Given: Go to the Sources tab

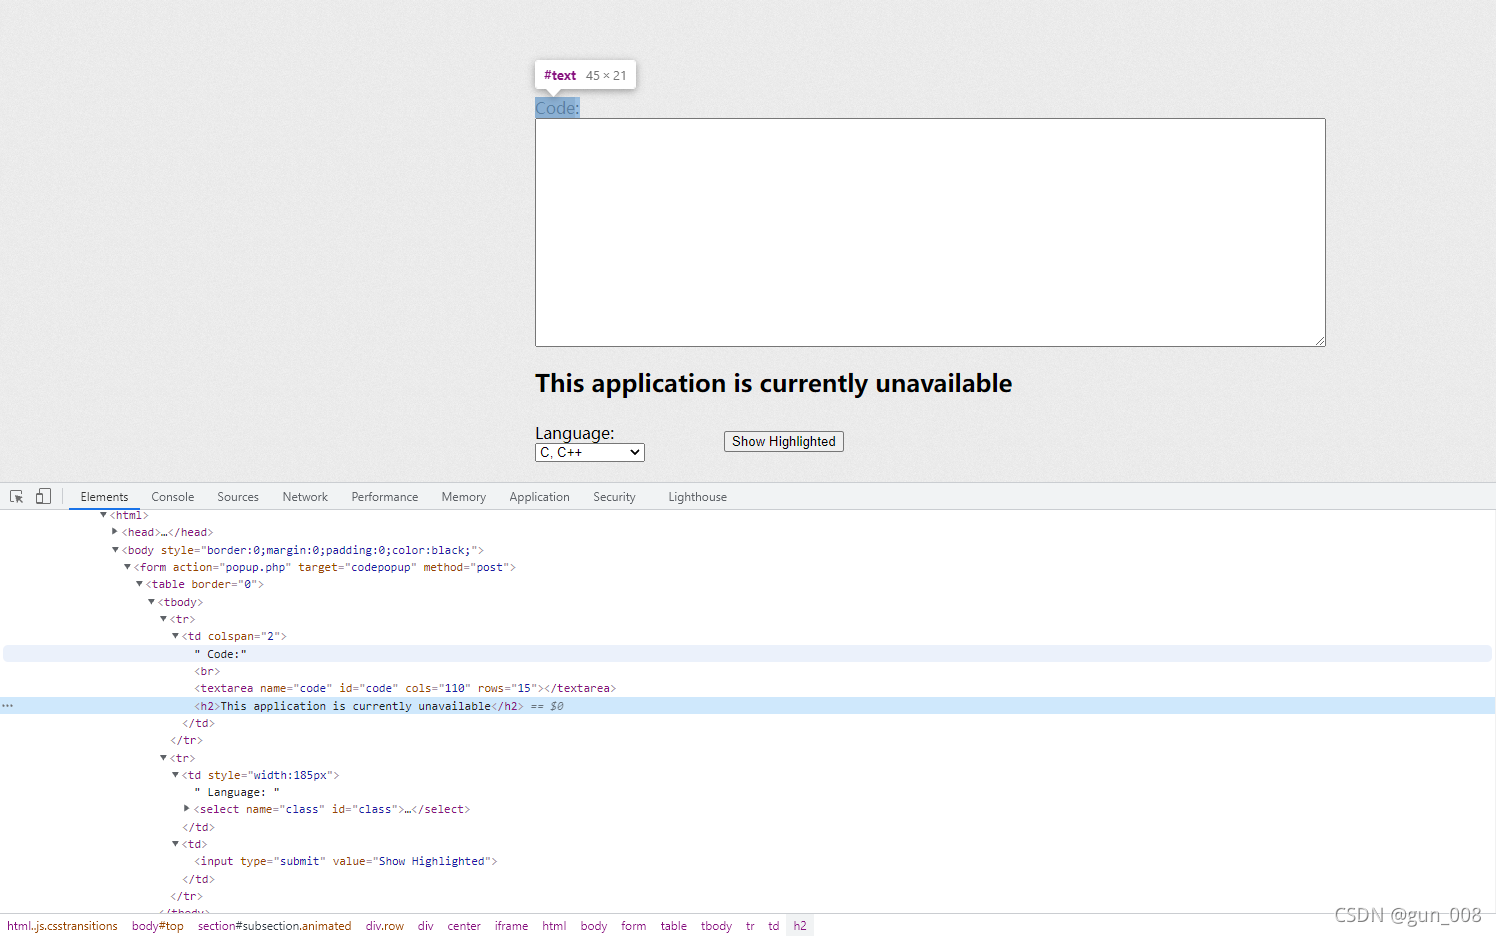Looking at the screenshot, I should coord(238,497).
